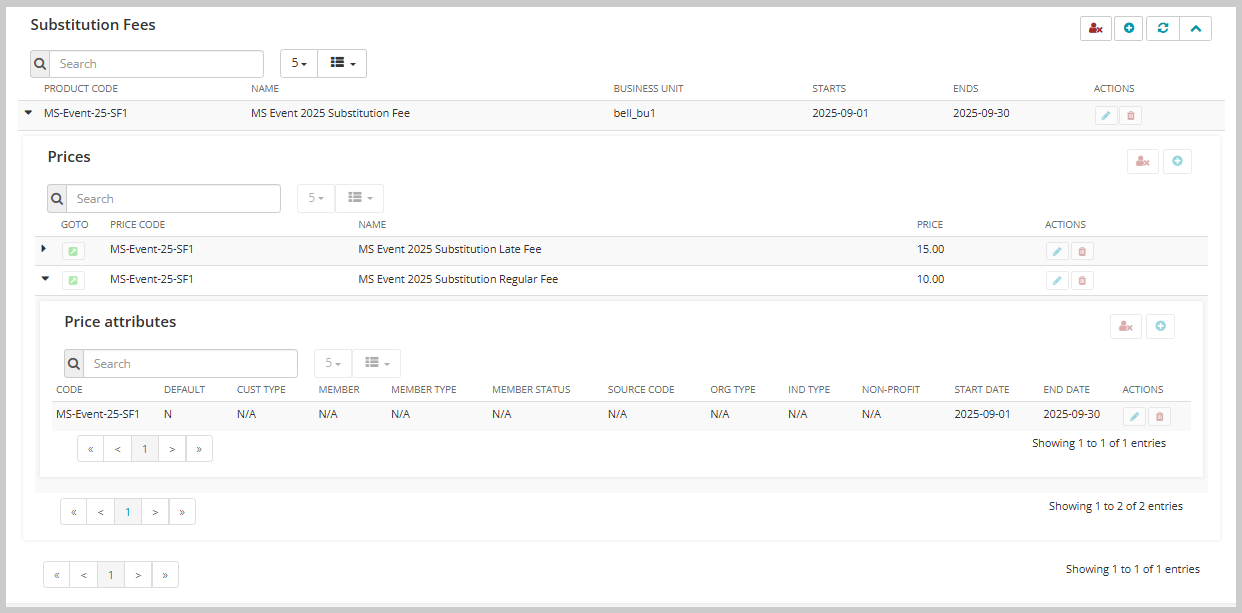Add a new substitution fee with plus icon

(1129, 29)
